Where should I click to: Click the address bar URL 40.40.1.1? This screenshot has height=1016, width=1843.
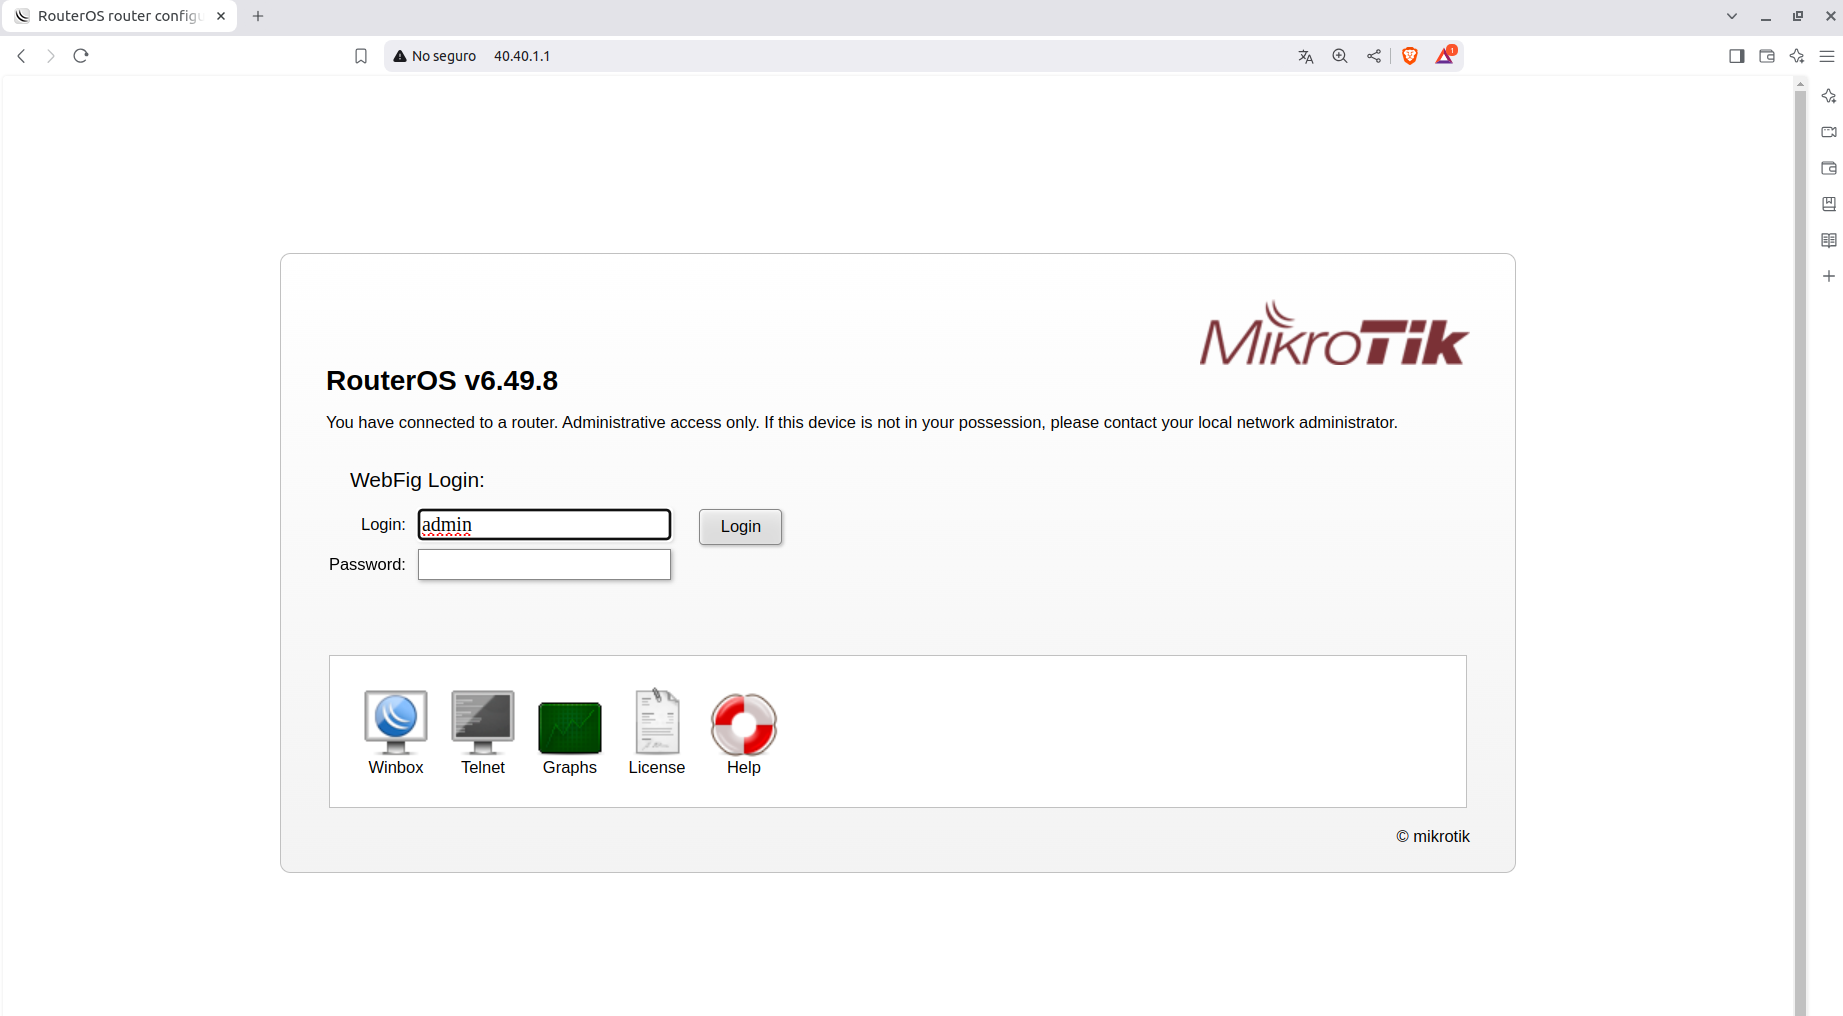pos(522,56)
